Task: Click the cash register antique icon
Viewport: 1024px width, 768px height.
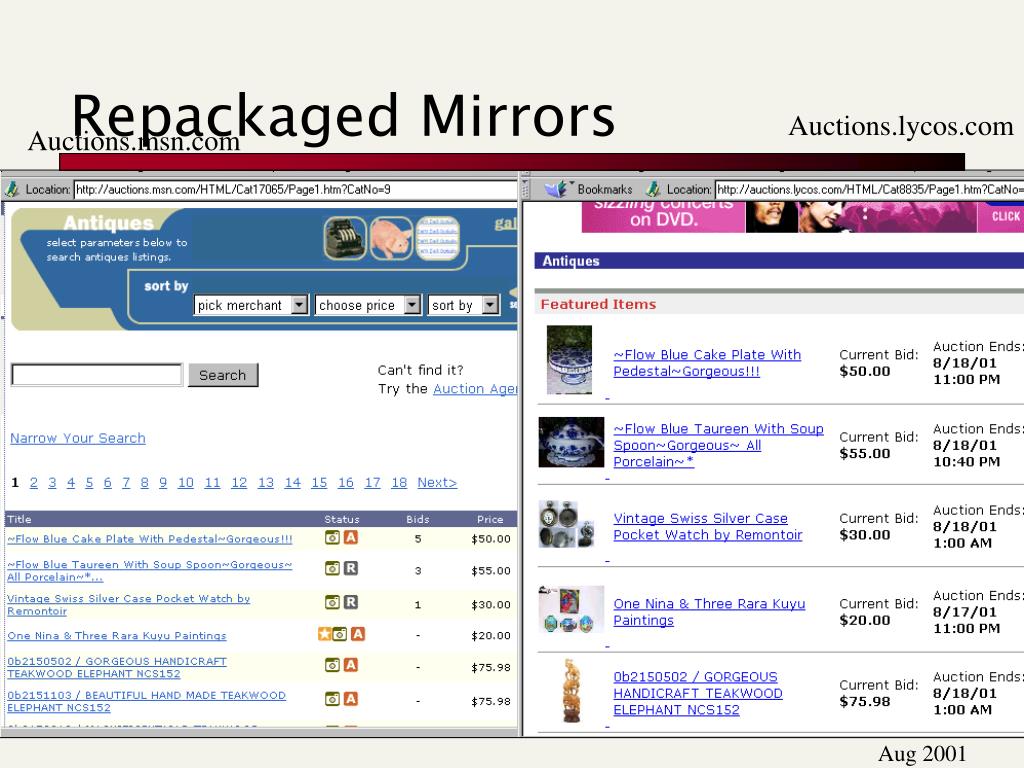Action: (x=345, y=238)
